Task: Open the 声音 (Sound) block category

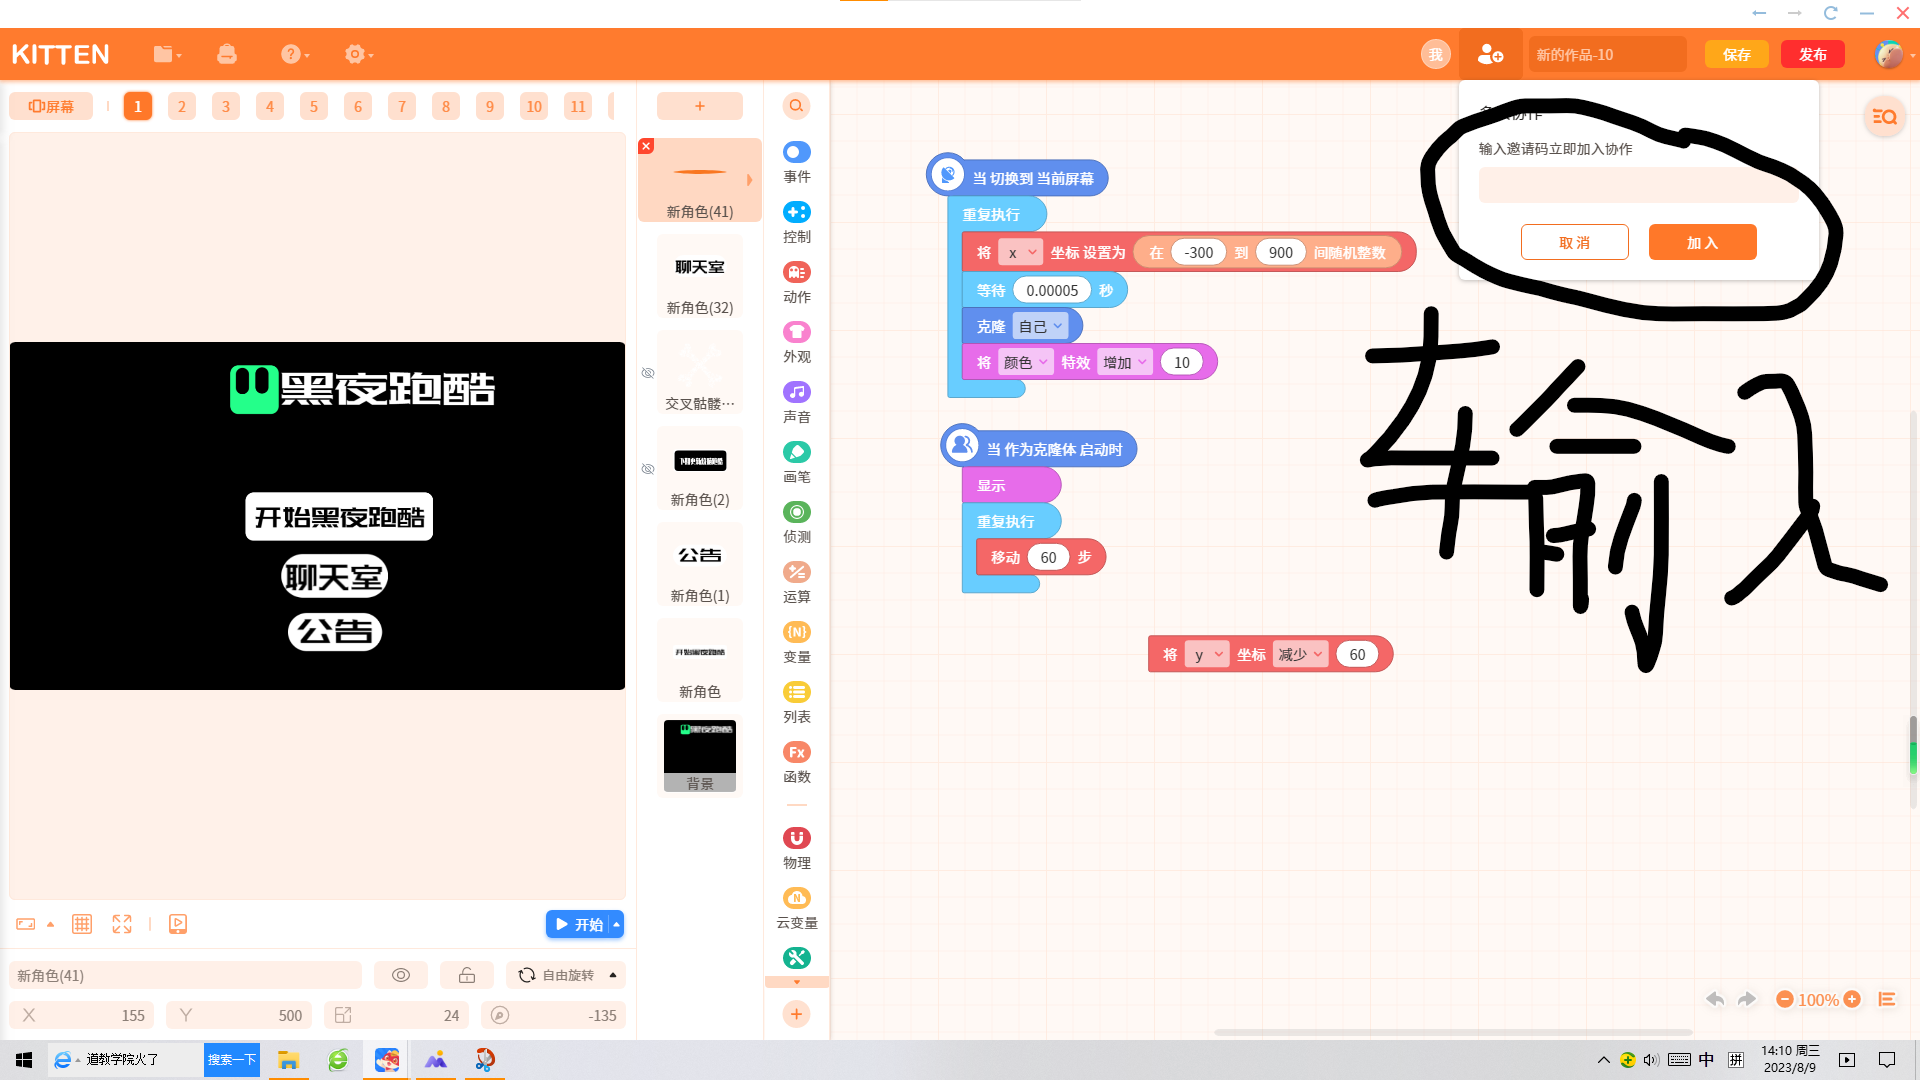Action: pyautogui.click(x=797, y=402)
